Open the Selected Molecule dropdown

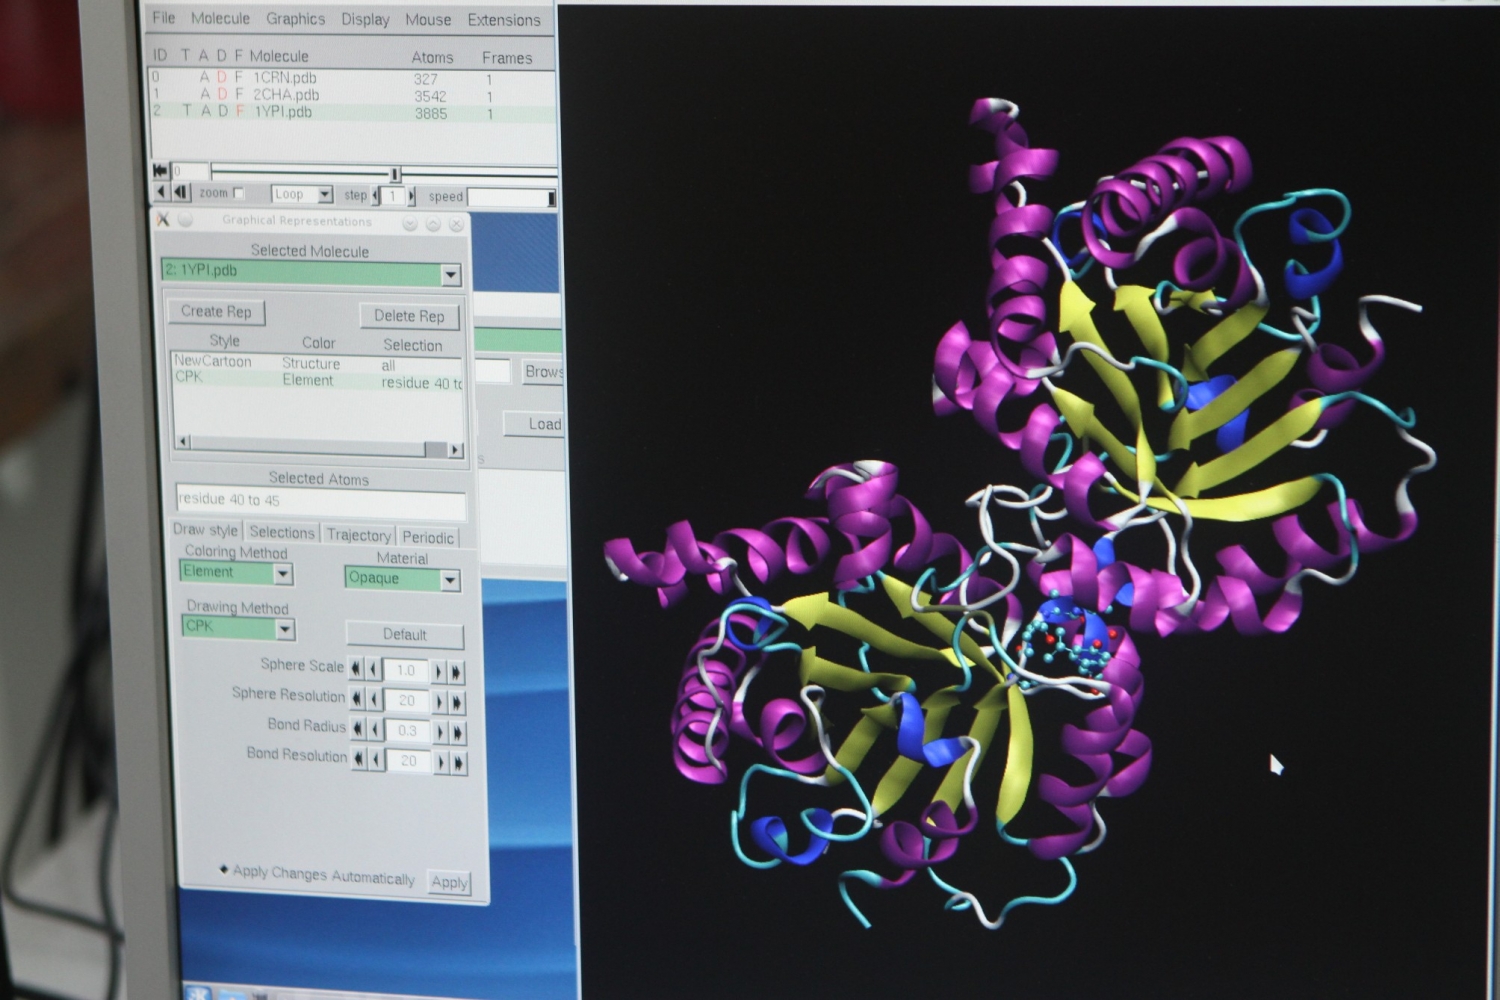tap(451, 274)
